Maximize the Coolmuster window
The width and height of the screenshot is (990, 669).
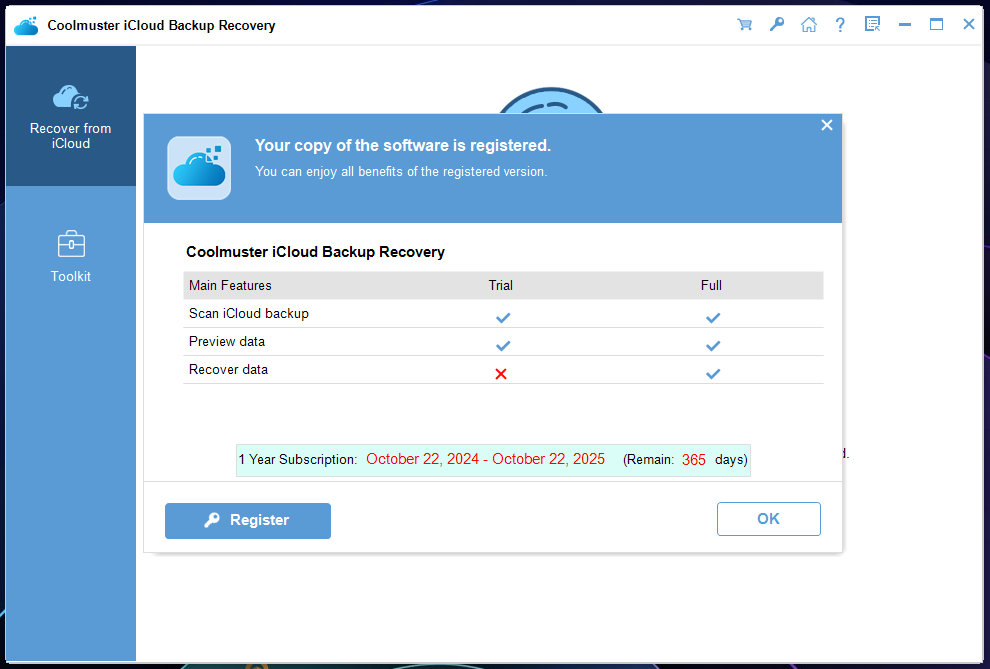937,25
